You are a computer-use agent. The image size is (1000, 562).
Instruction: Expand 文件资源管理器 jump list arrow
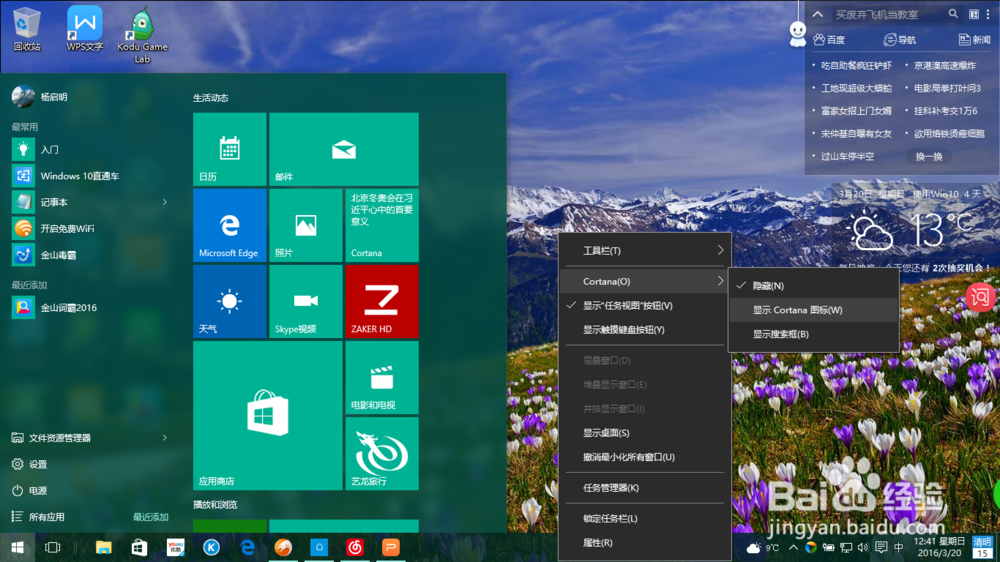165,438
